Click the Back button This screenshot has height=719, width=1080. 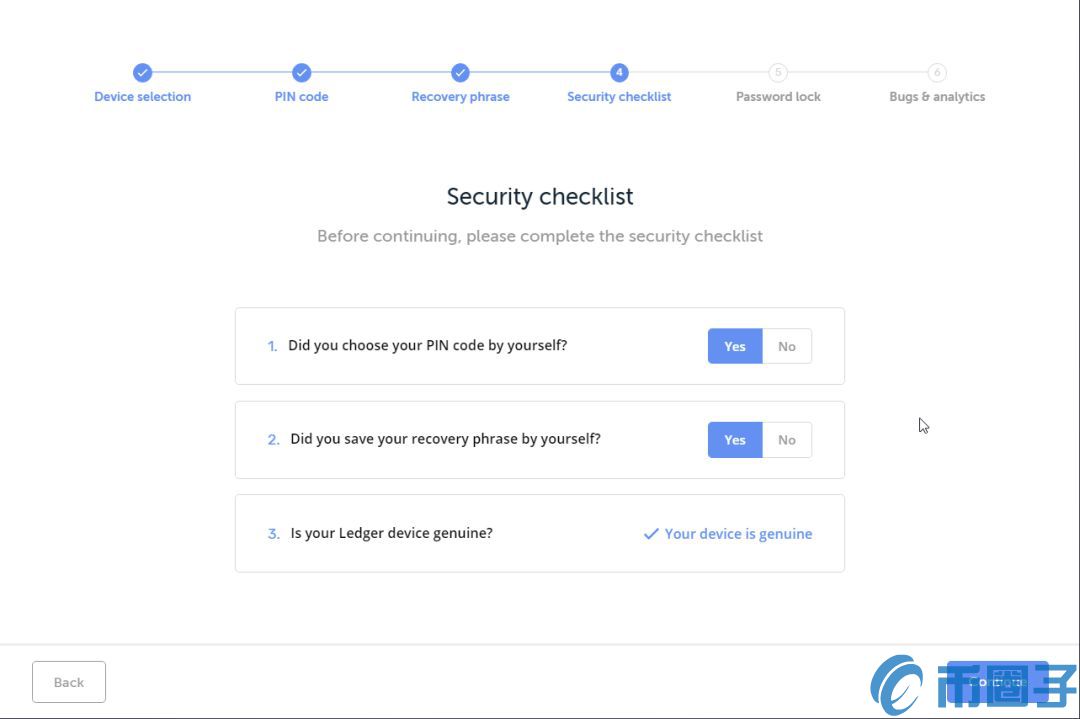tap(69, 682)
